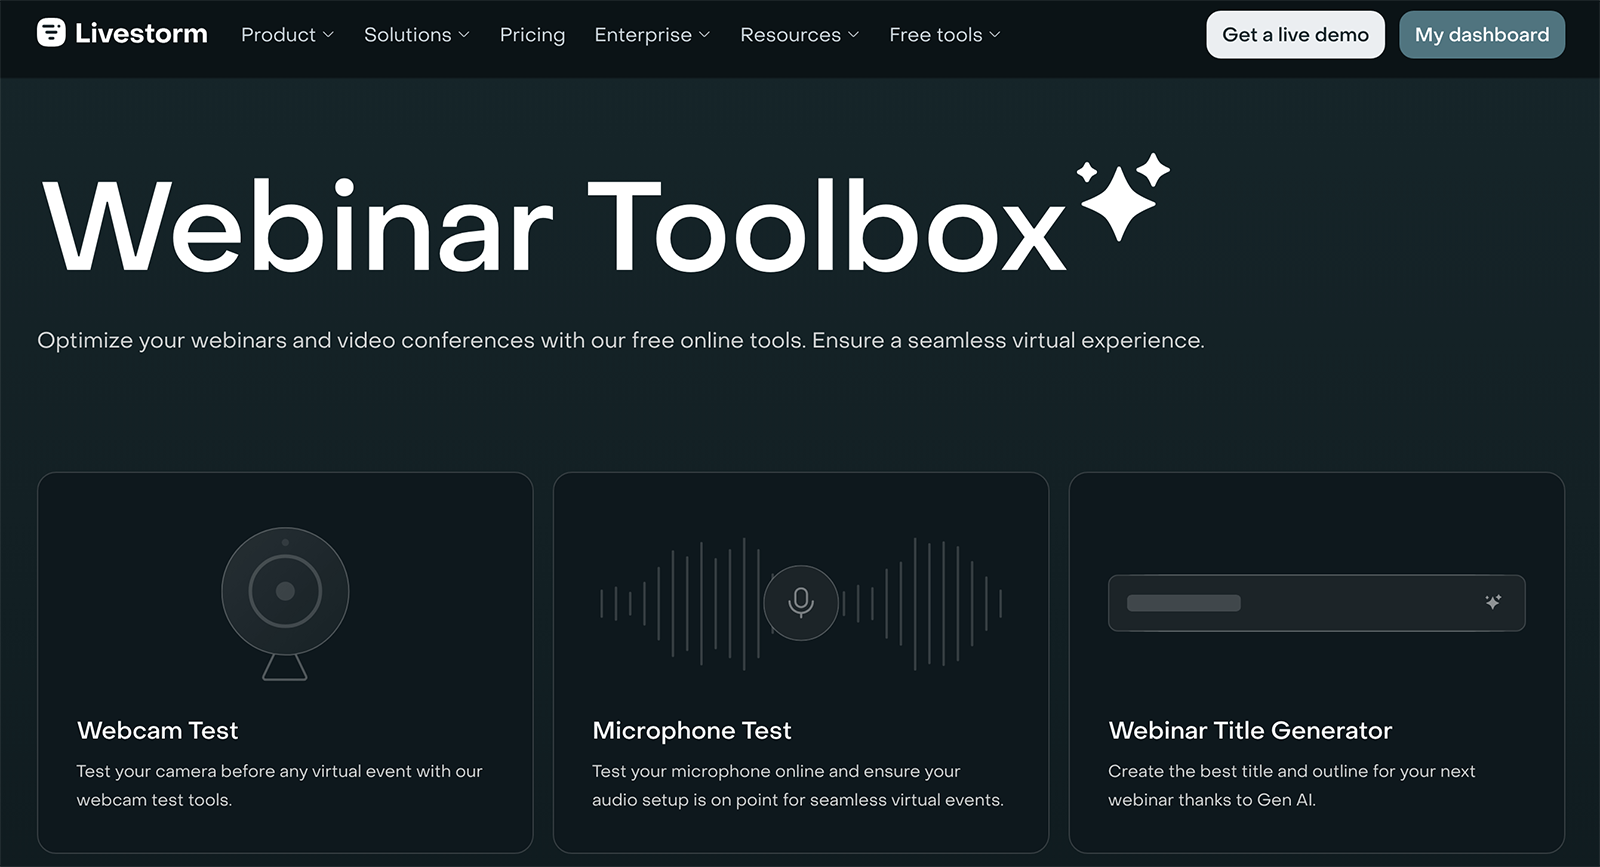This screenshot has width=1600, height=867.
Task: Open the Microphone Test tool title
Action: click(691, 730)
